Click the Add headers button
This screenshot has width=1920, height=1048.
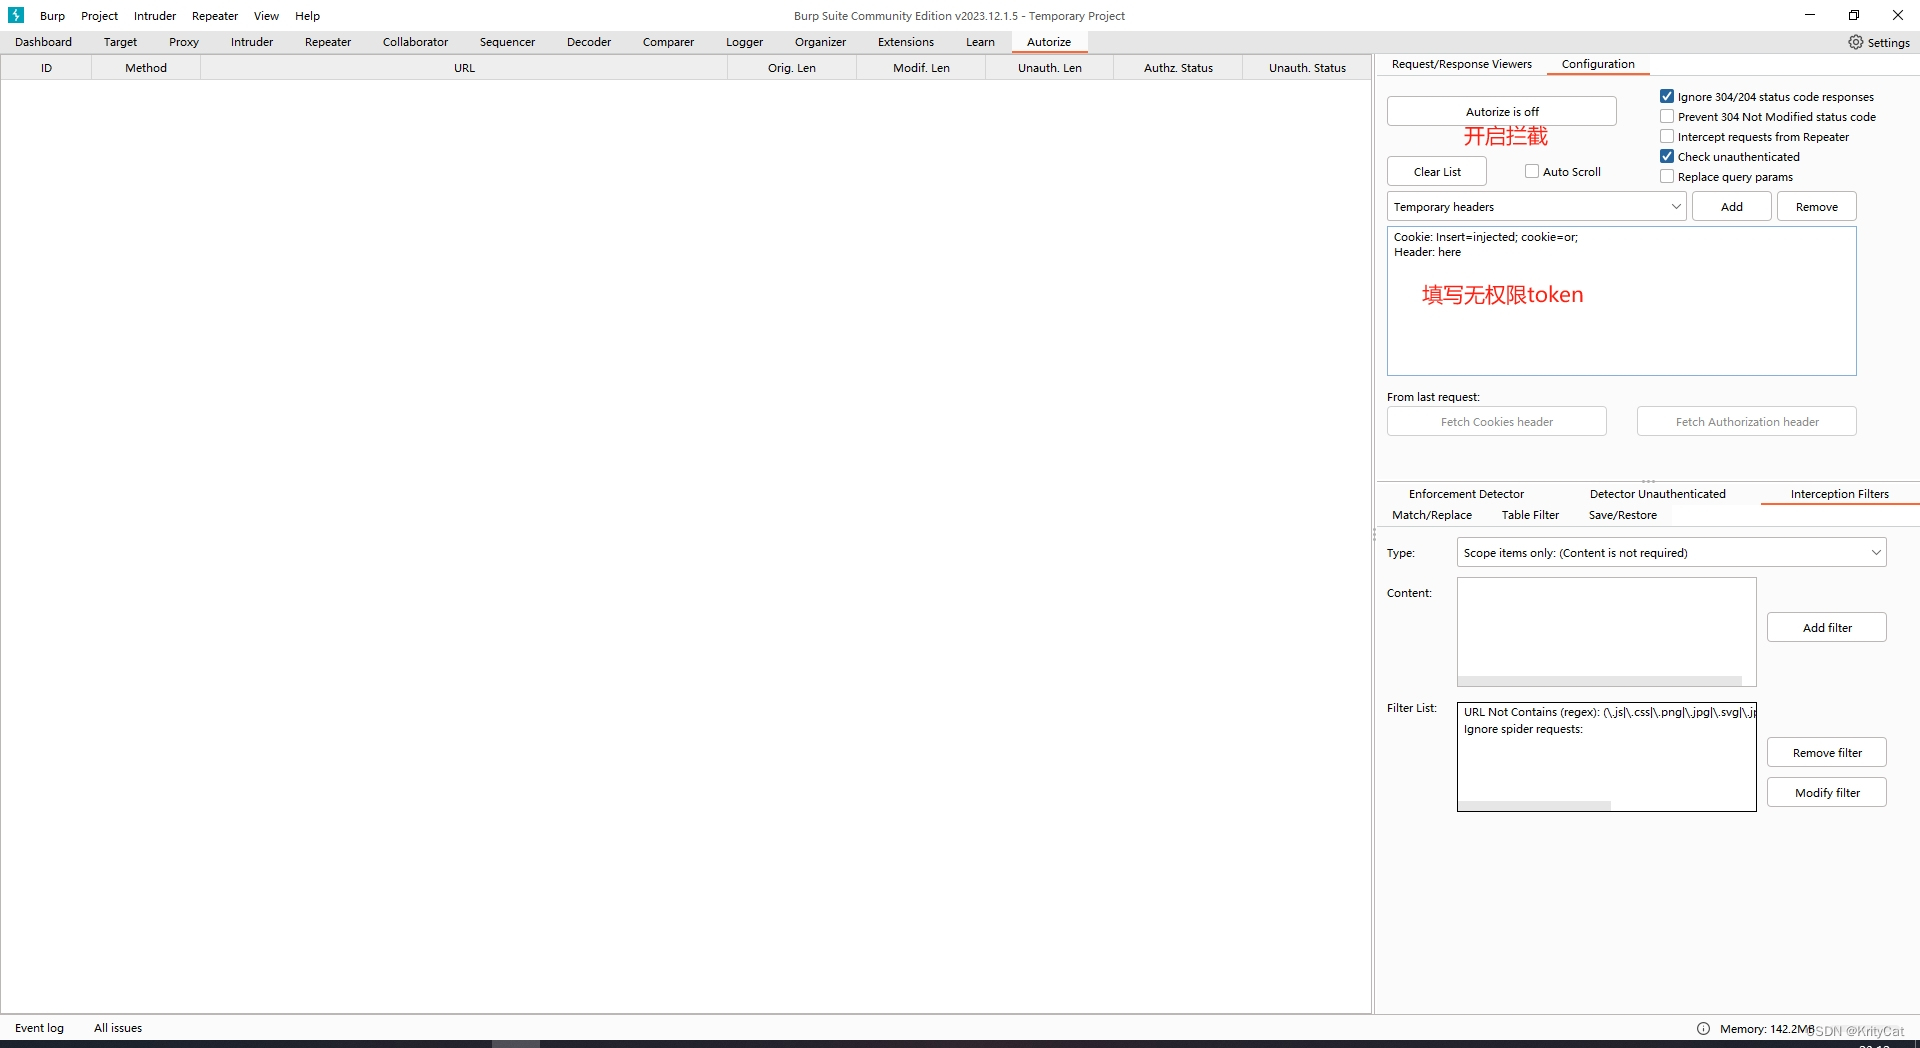tap(1732, 206)
